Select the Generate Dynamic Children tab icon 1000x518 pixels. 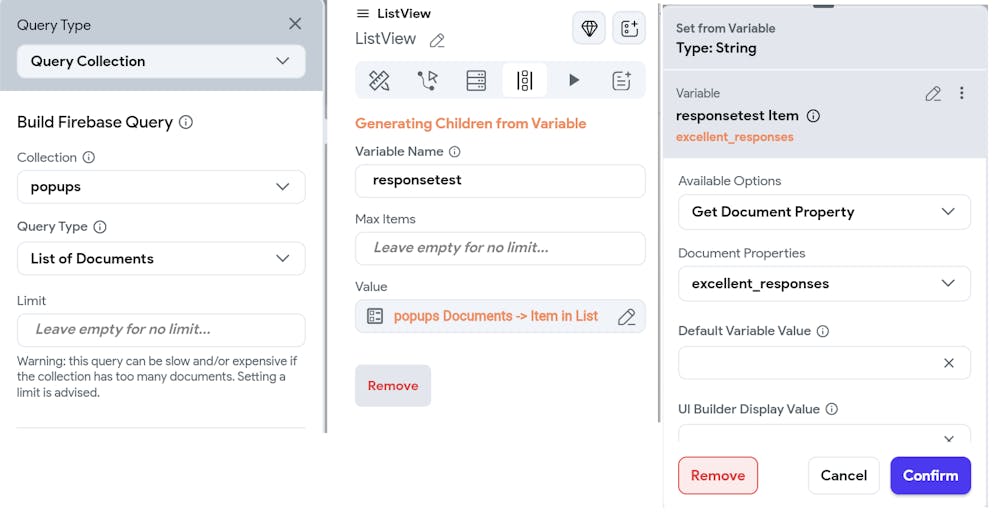(x=524, y=81)
